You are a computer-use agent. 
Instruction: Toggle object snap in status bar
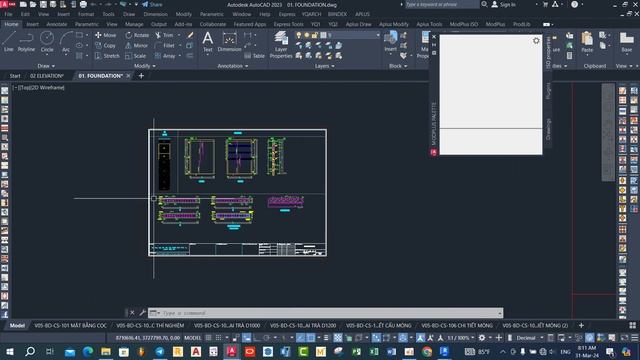click(311, 338)
